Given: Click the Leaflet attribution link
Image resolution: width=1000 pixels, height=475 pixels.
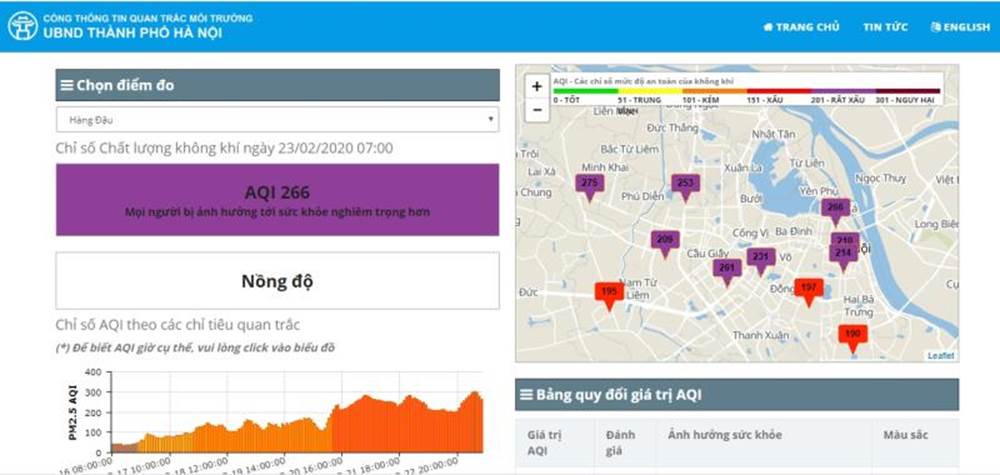Looking at the screenshot, I should [940, 356].
